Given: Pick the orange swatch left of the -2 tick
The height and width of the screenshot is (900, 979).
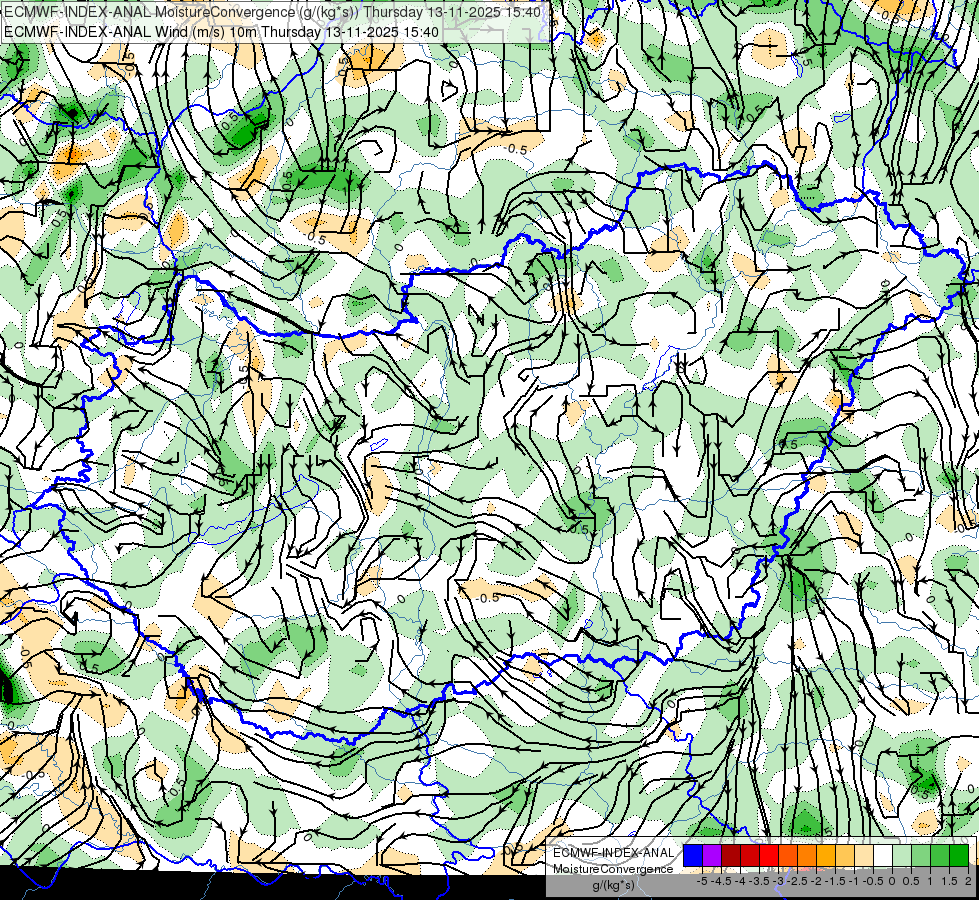Looking at the screenshot, I should coord(807,855).
